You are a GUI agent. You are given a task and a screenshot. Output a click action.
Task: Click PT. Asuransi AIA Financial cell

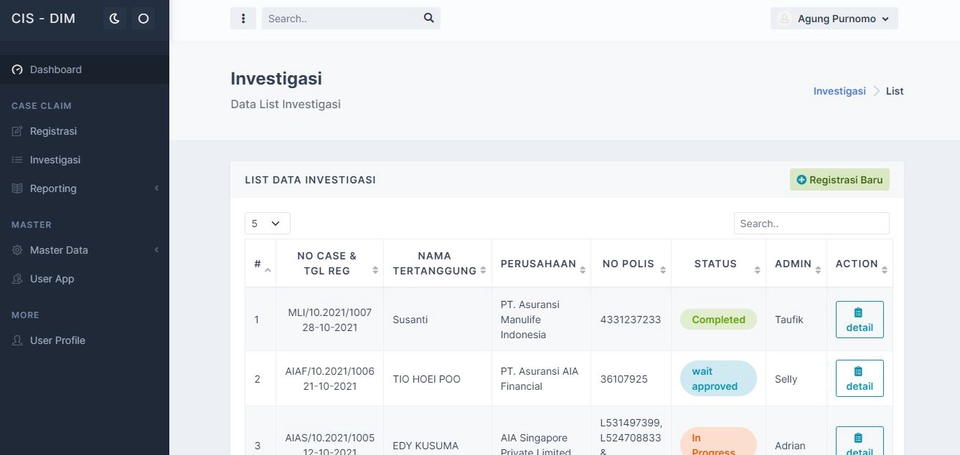coord(541,379)
